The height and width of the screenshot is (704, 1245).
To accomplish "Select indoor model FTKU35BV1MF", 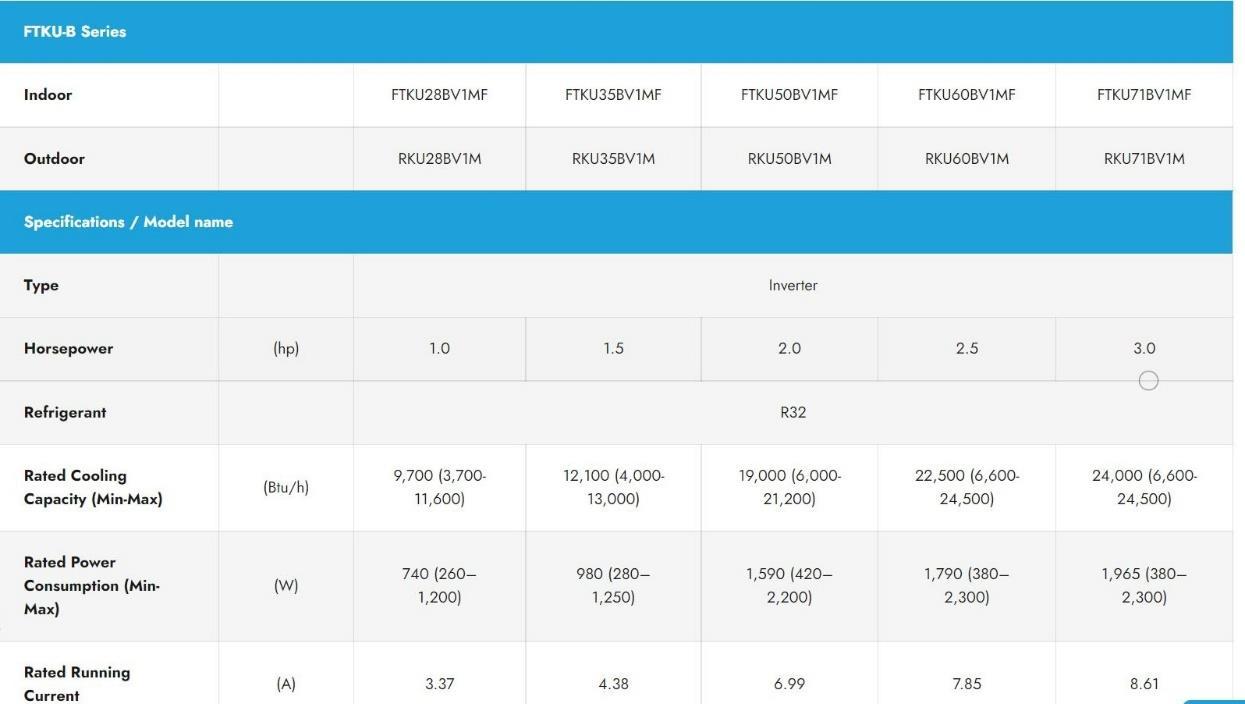I will [613, 95].
